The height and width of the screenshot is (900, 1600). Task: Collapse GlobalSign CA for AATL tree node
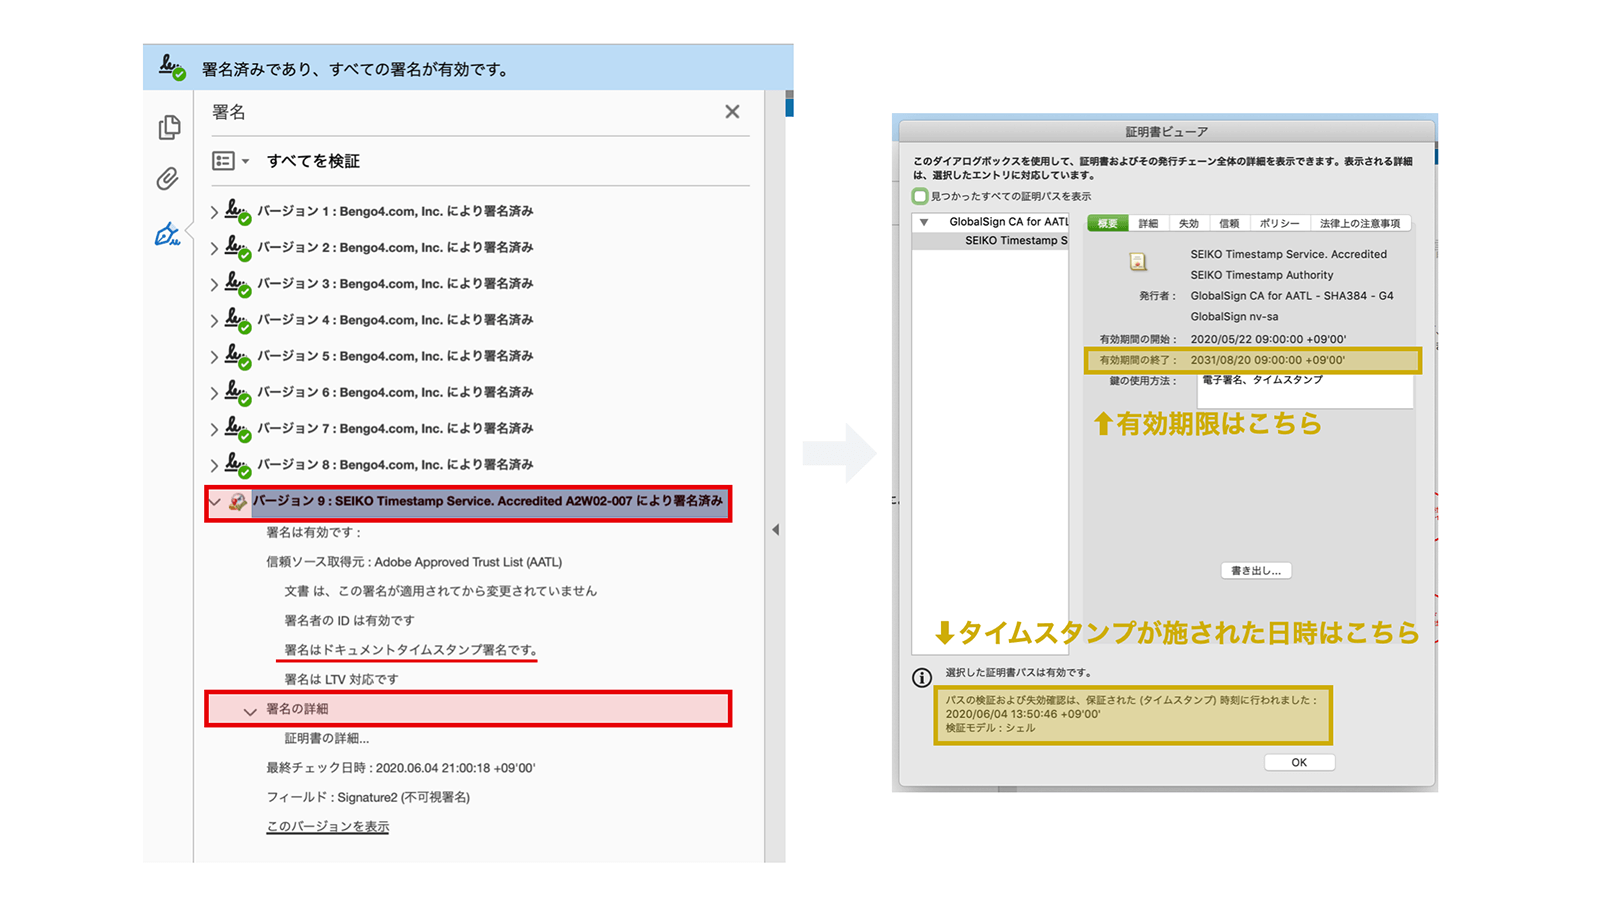pos(924,222)
